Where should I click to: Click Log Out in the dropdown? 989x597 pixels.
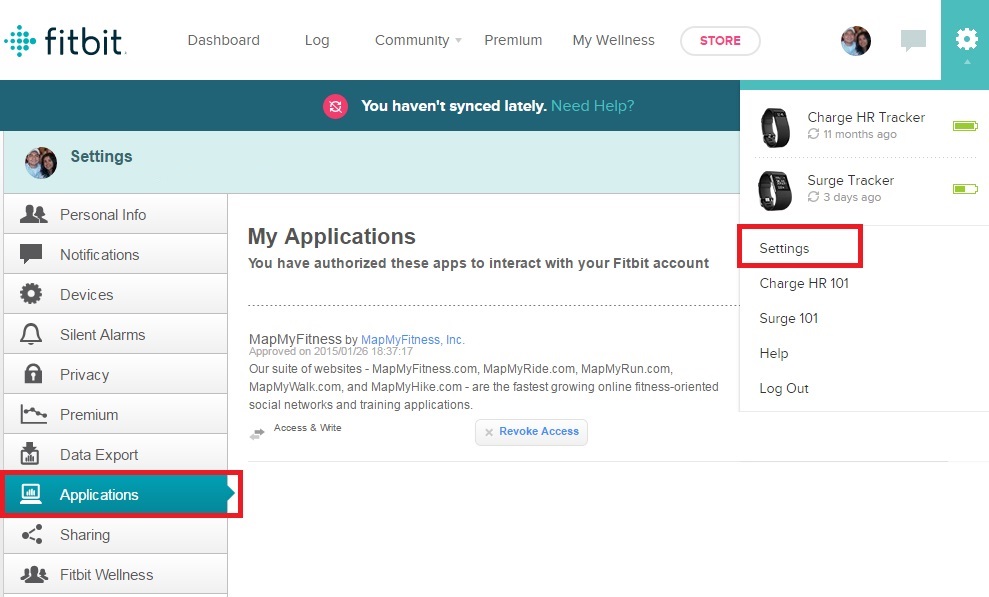click(783, 388)
